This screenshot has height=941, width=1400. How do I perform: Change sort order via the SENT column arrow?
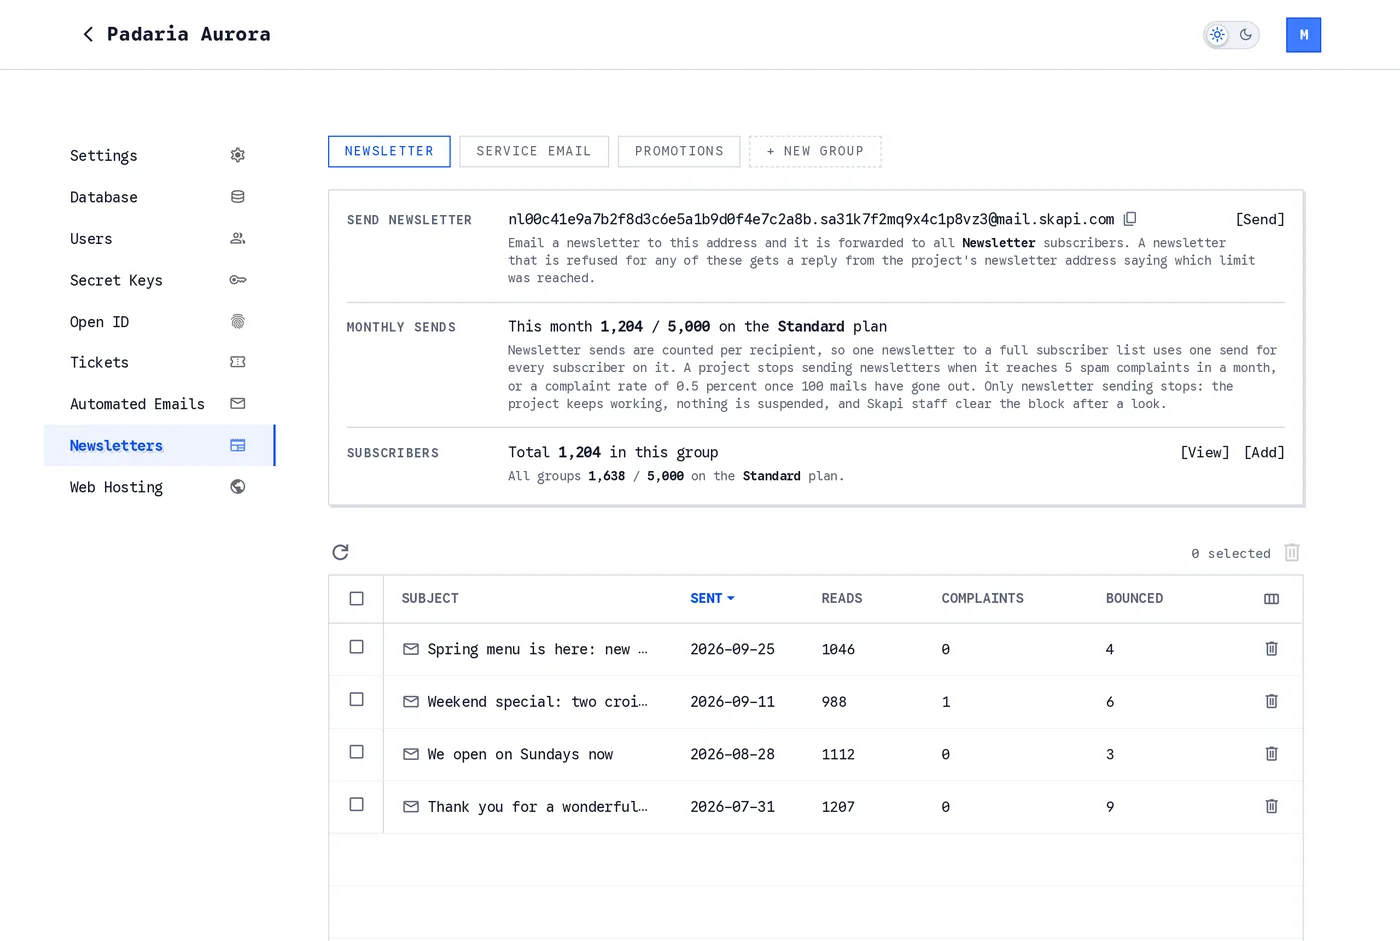[731, 599]
